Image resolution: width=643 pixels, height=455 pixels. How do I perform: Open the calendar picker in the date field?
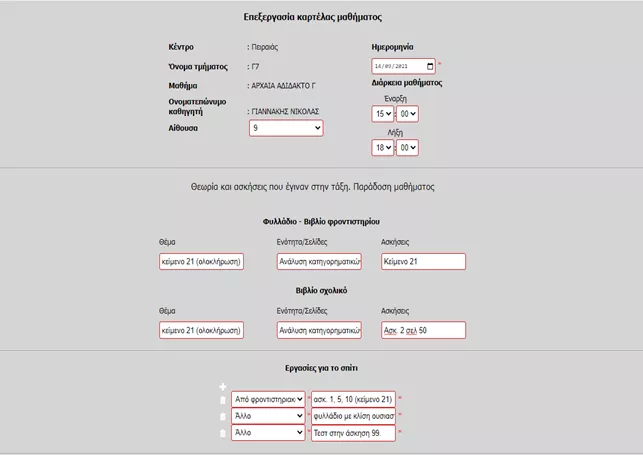pyautogui.click(x=430, y=67)
